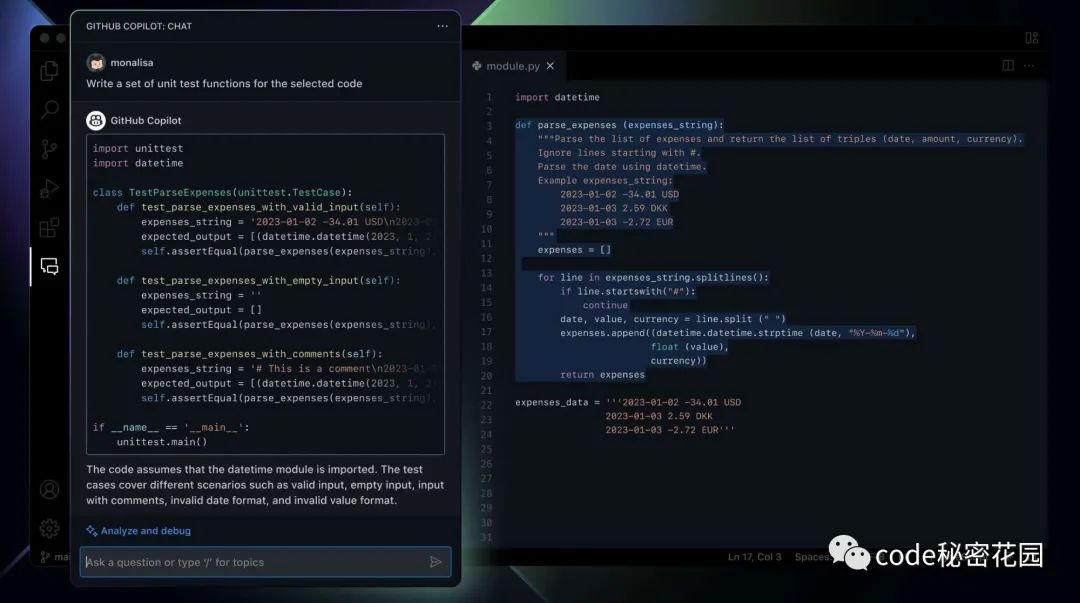The width and height of the screenshot is (1080, 603).
Task: Click the monalisa user avatar
Action: click(x=96, y=63)
